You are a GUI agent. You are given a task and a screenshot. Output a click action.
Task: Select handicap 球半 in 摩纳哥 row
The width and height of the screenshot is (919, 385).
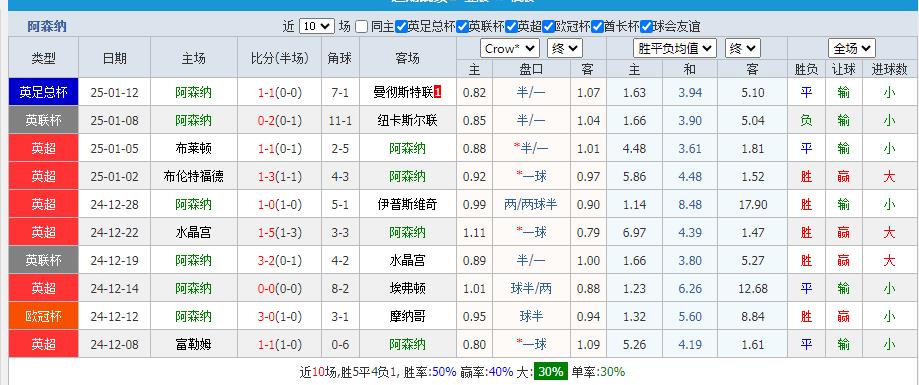[x=531, y=316]
